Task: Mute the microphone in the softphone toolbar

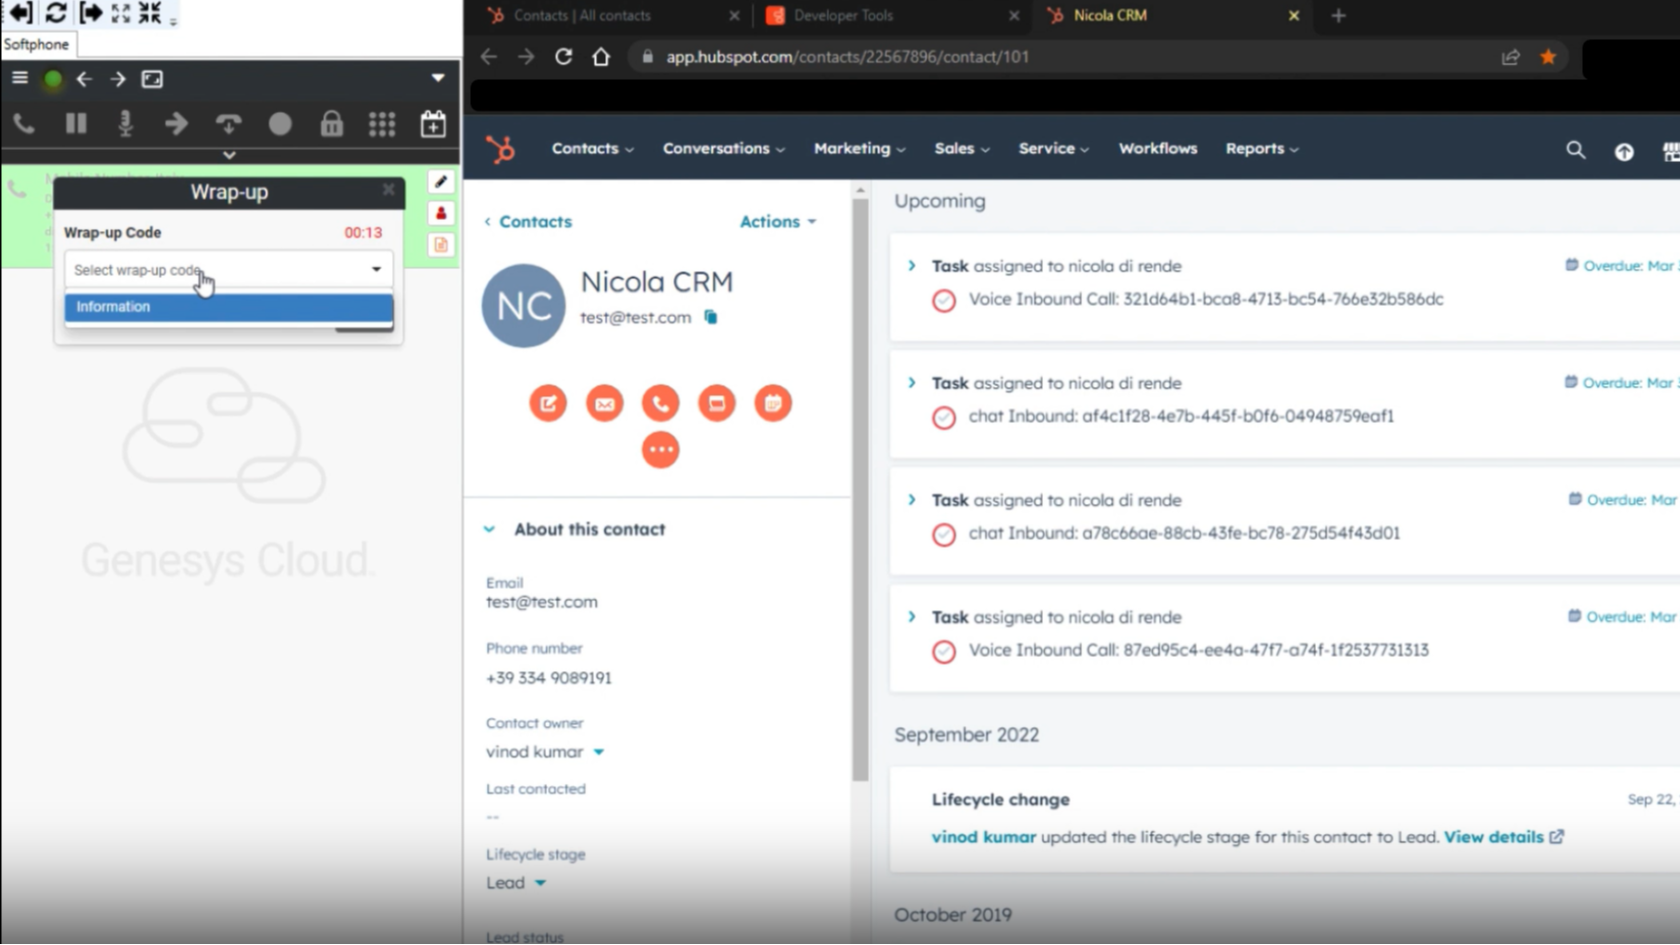Action: tap(126, 124)
